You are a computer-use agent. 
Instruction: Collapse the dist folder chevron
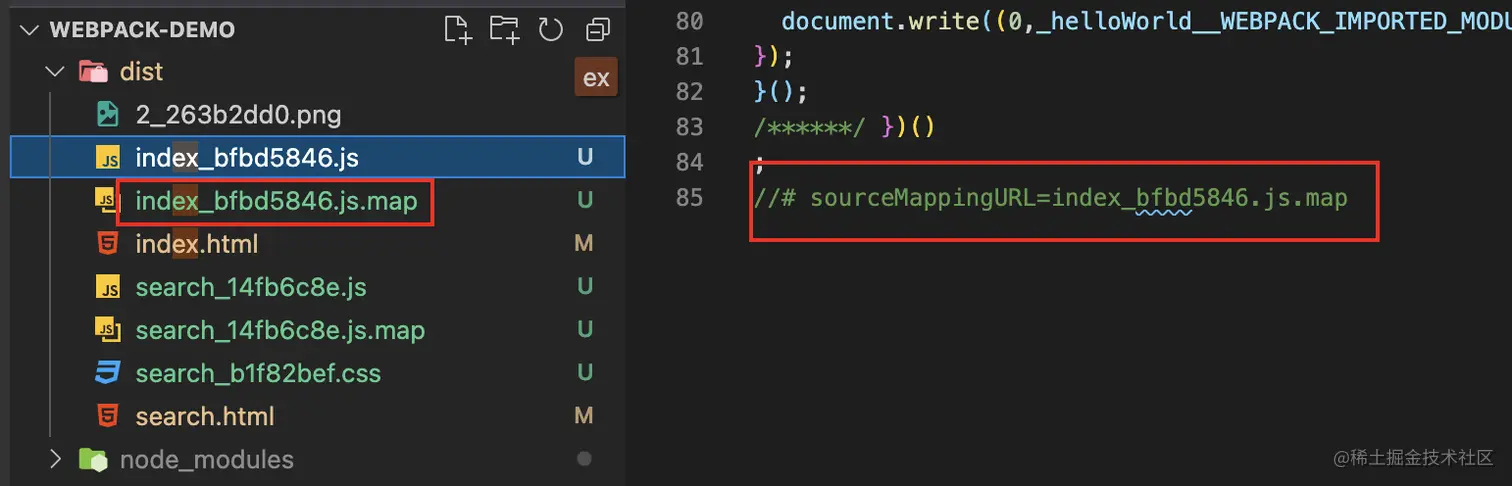coord(53,72)
